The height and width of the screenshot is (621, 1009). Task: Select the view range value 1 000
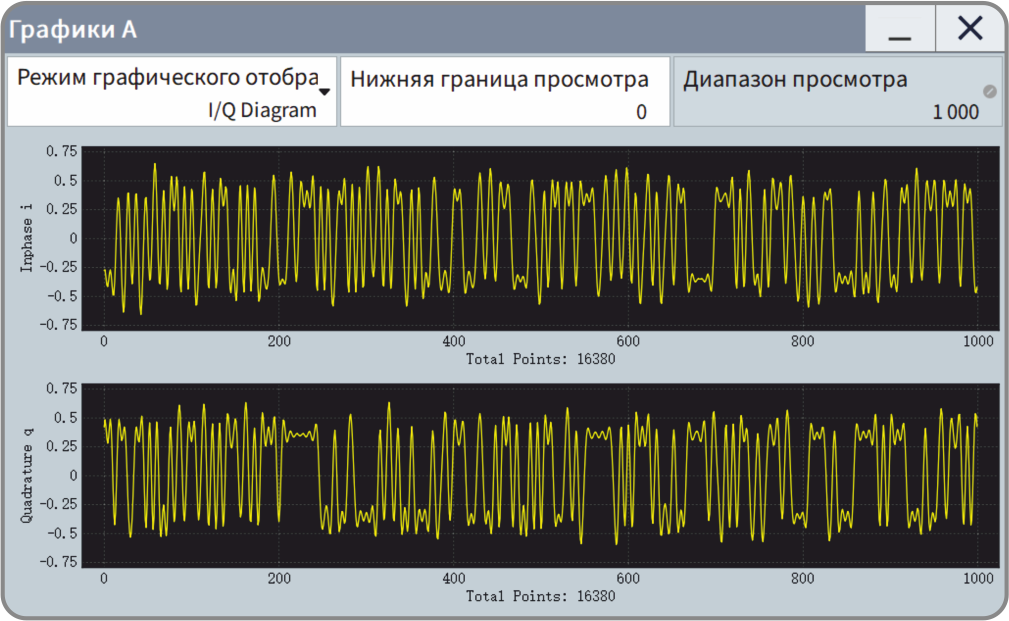coord(956,112)
